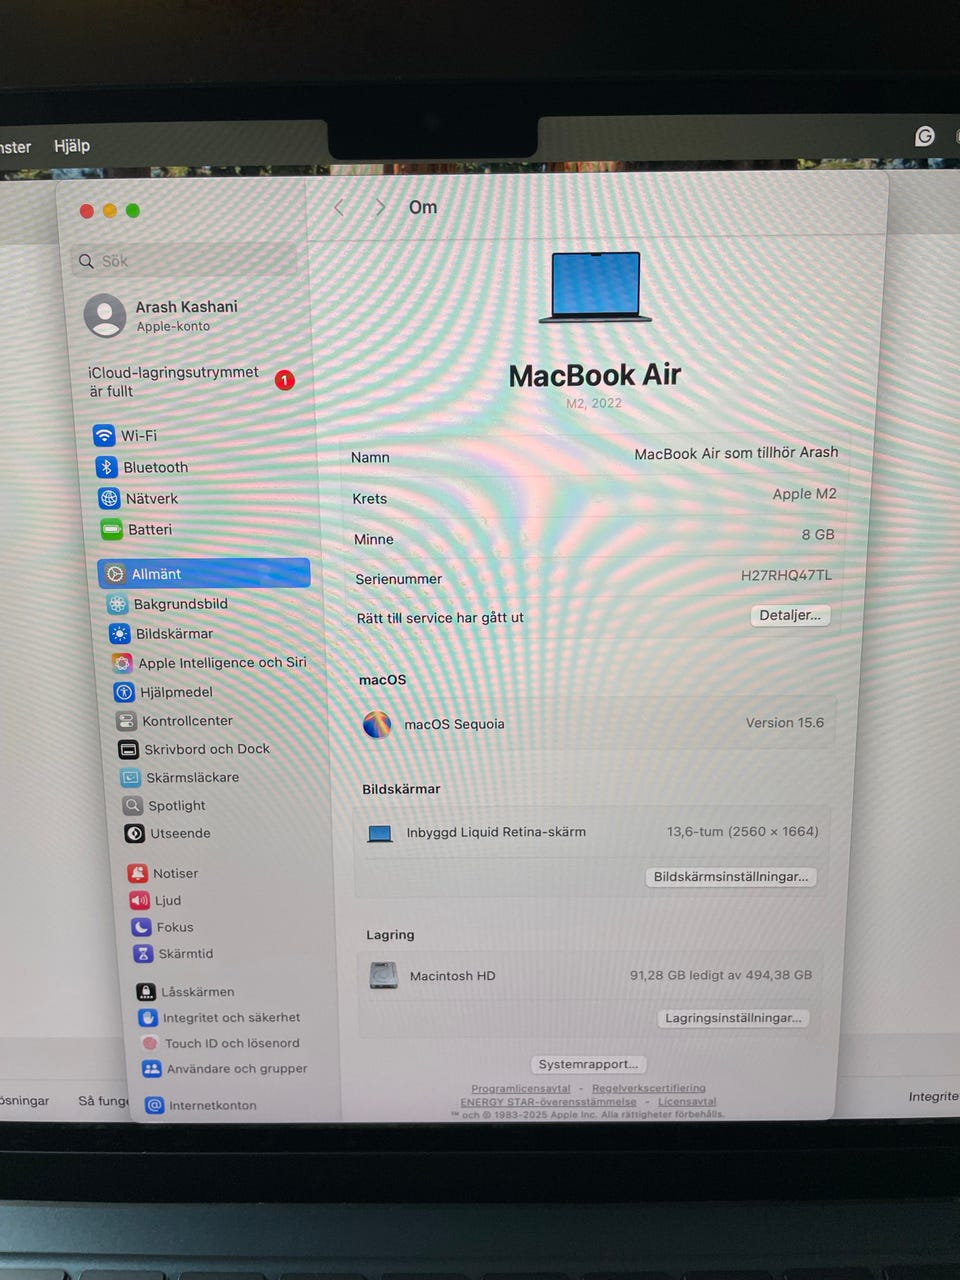Open Bluetooth settings icon
This screenshot has width=960, height=1280.
(x=107, y=467)
